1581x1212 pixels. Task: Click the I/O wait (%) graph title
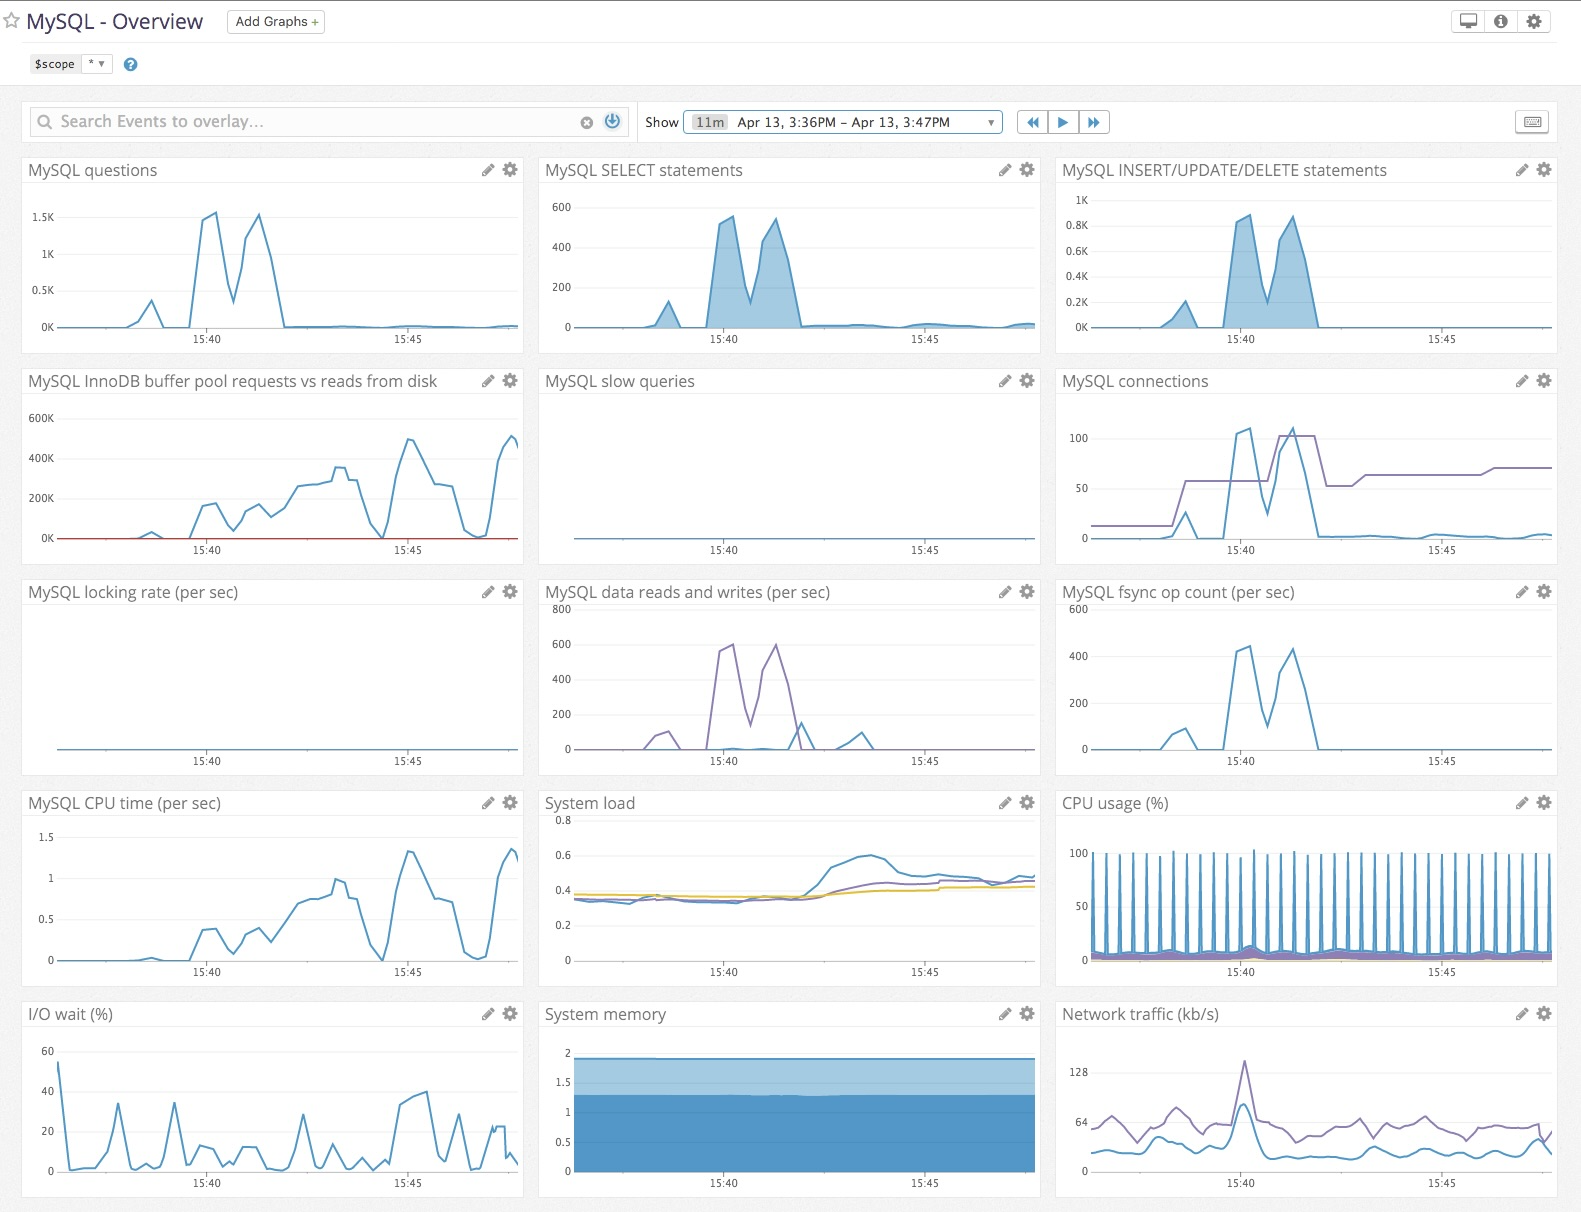point(71,1014)
